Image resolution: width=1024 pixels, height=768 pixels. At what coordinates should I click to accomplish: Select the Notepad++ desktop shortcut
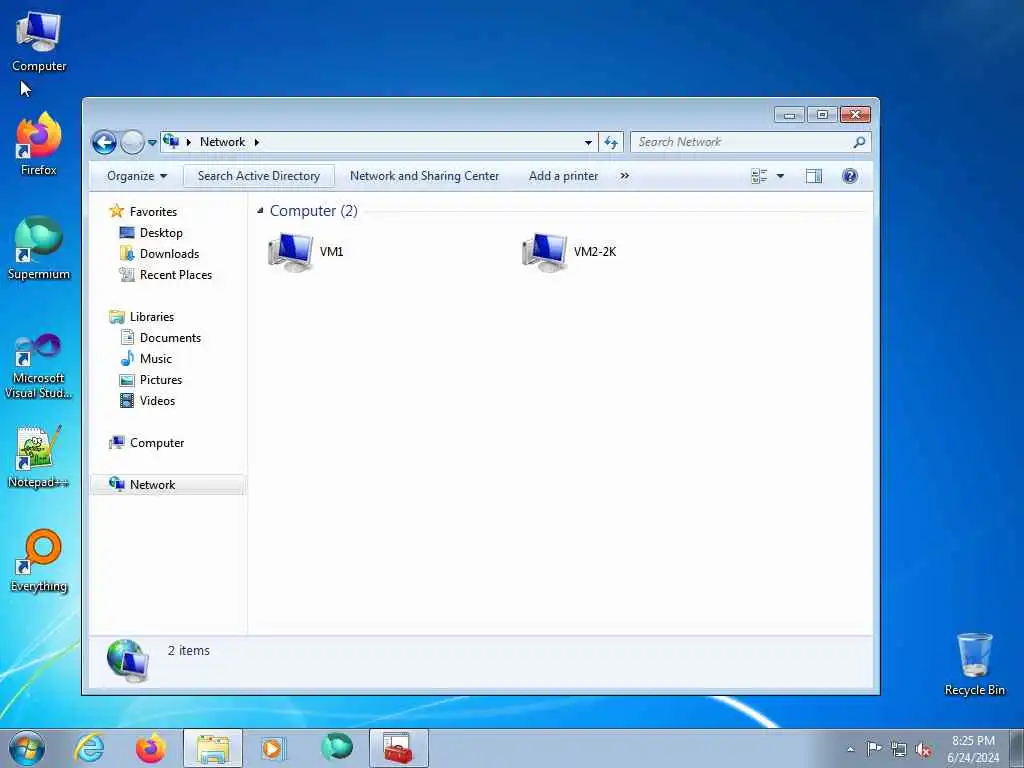(x=39, y=457)
